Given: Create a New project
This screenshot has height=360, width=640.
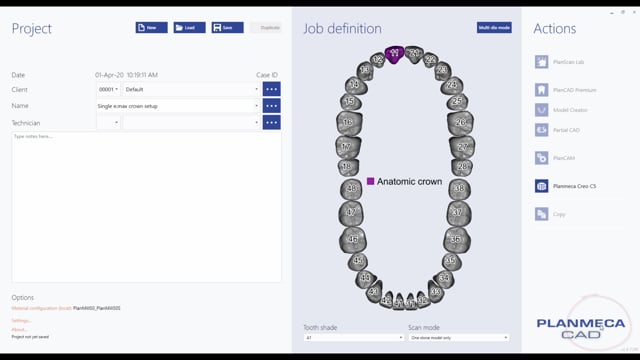Looking at the screenshot, I should pos(151,27).
